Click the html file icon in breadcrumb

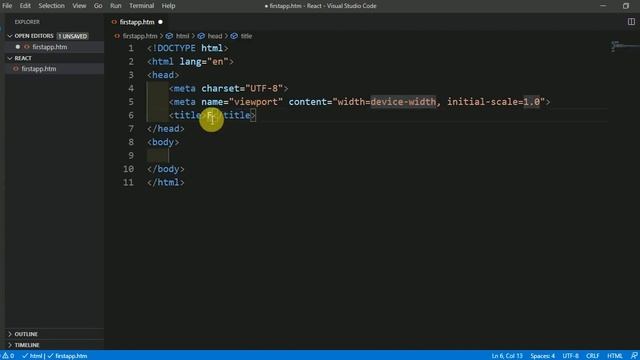point(117,36)
